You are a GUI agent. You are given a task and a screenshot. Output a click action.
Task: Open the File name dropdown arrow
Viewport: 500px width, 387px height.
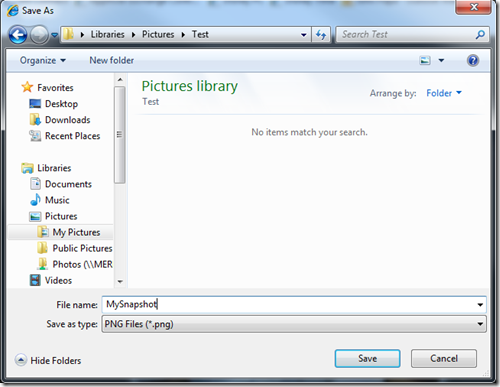tap(480, 304)
